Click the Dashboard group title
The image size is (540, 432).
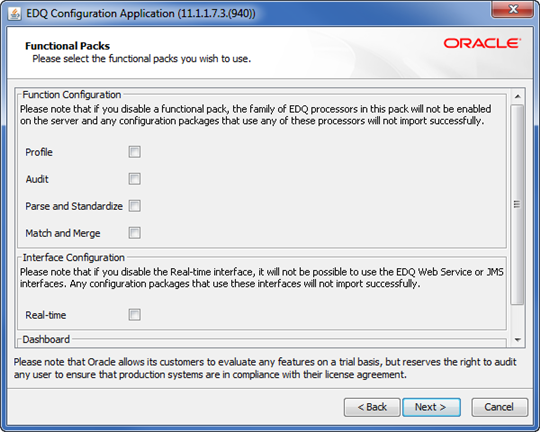[46, 340]
